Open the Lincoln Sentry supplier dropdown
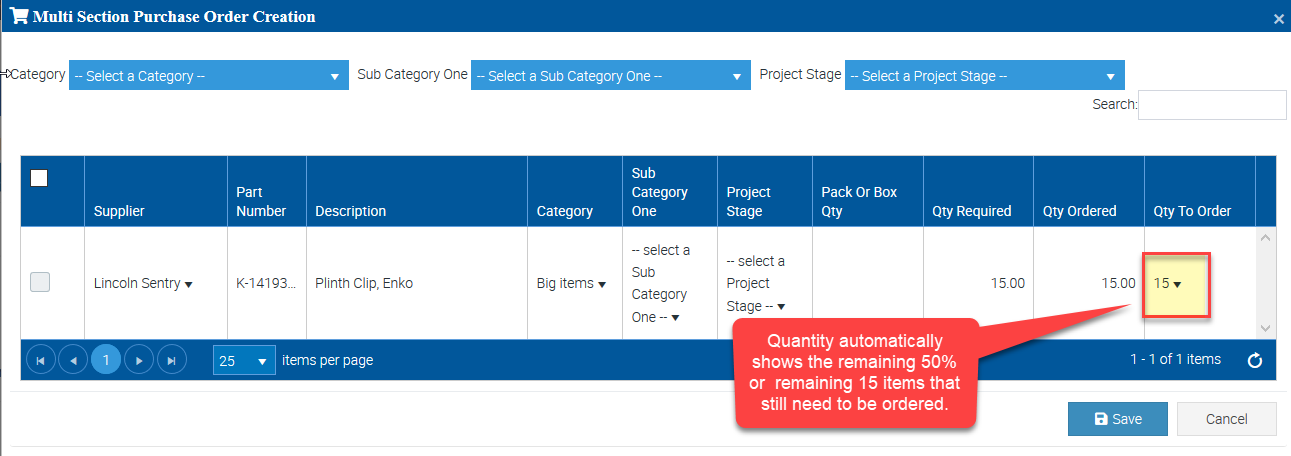The height and width of the screenshot is (456, 1291). (143, 284)
